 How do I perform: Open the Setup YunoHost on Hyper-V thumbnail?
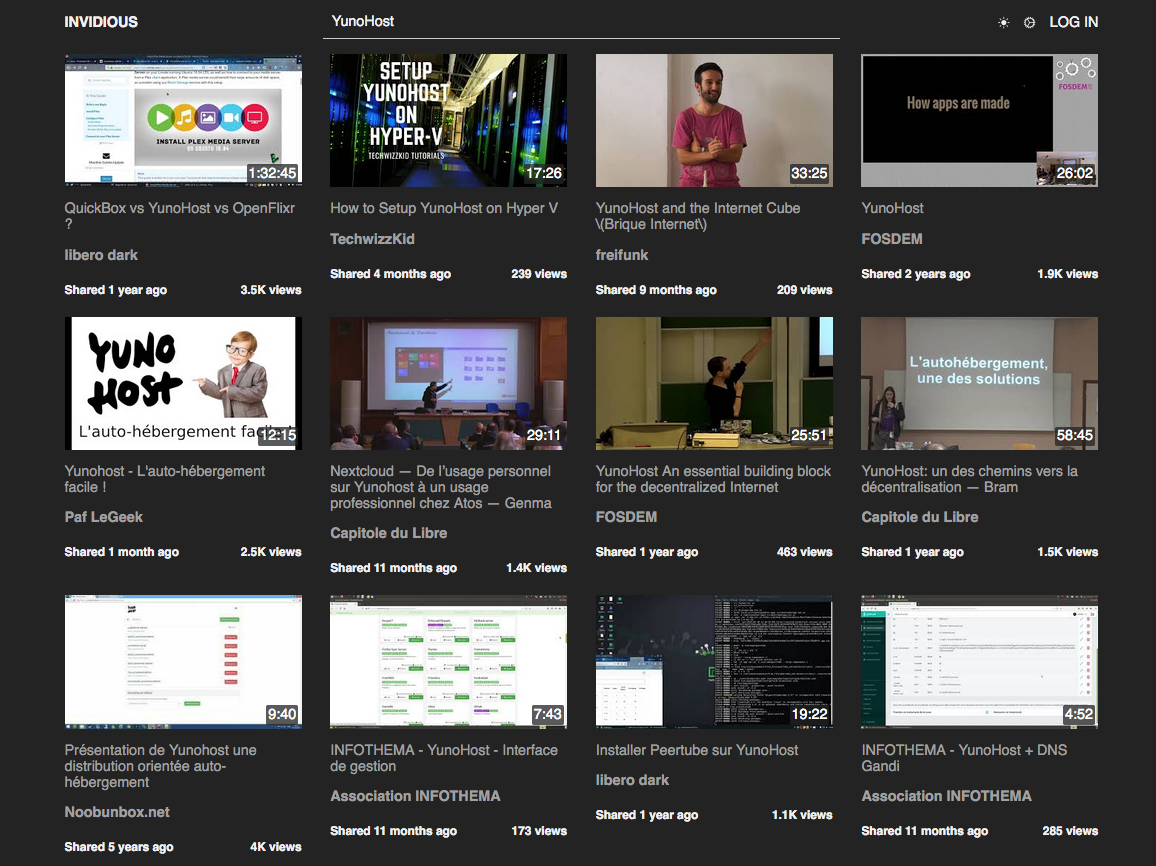coord(448,120)
